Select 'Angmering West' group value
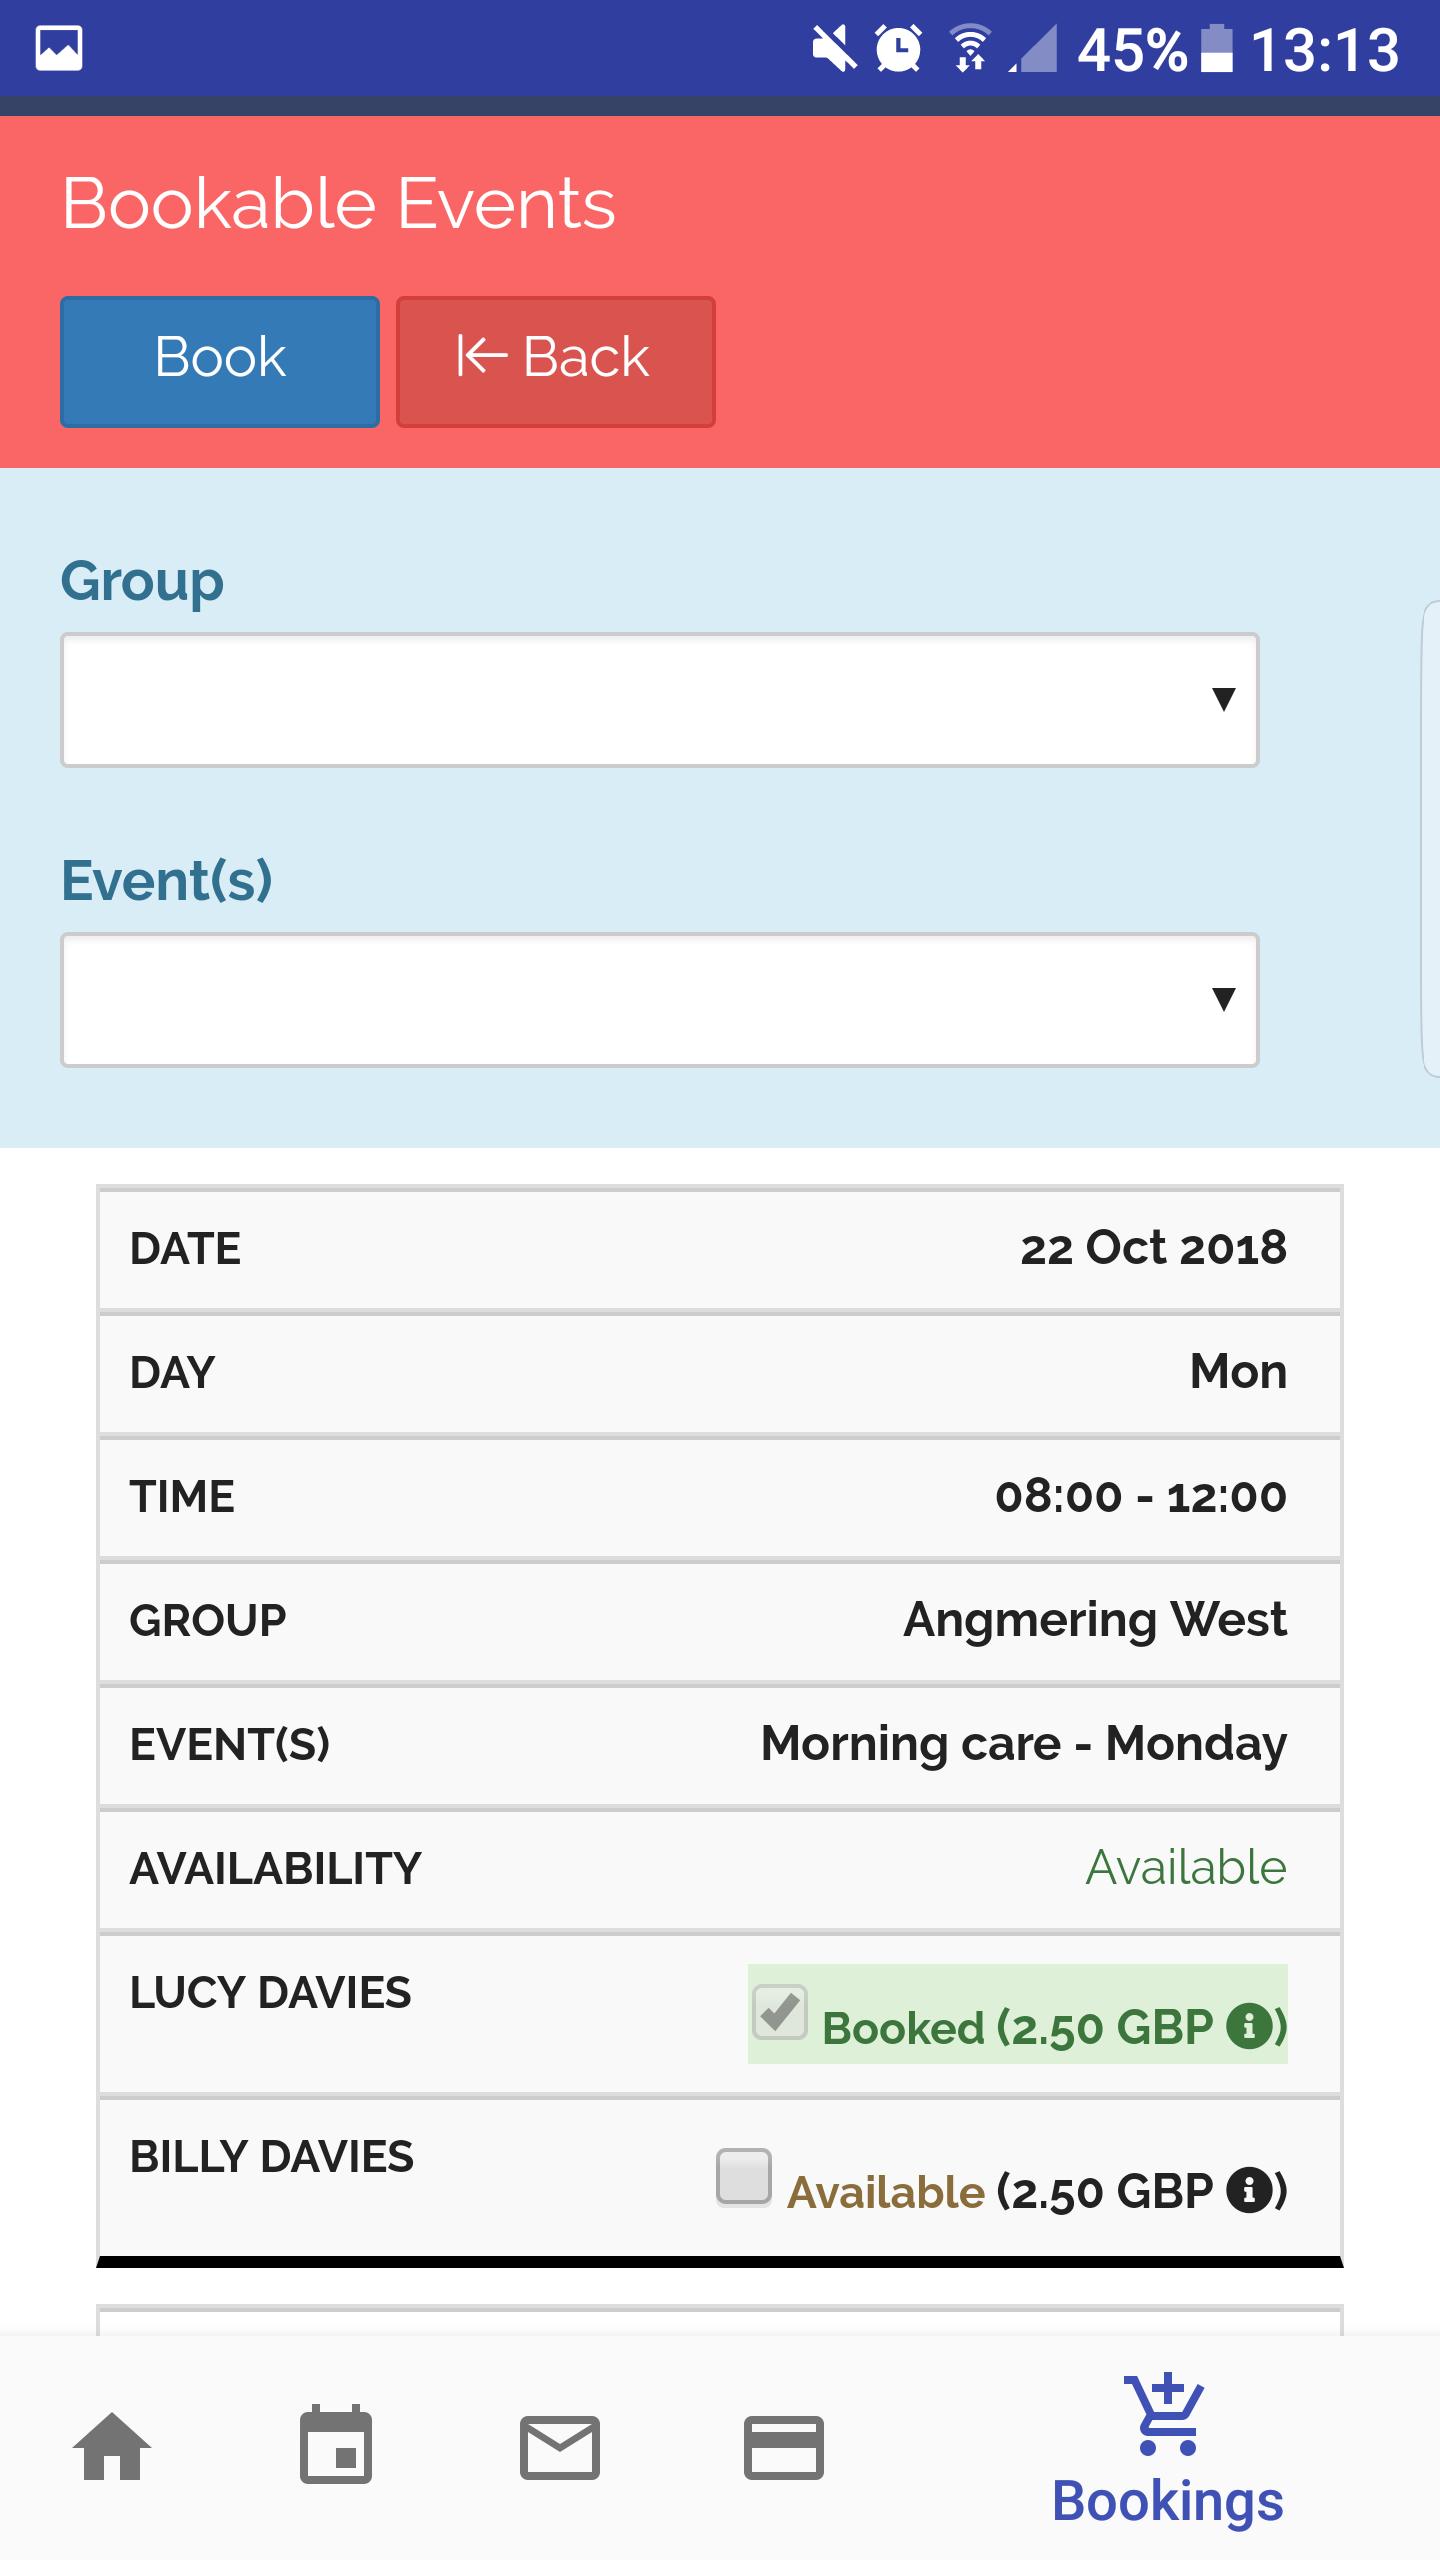The width and height of the screenshot is (1440, 2560). (x=1095, y=1622)
